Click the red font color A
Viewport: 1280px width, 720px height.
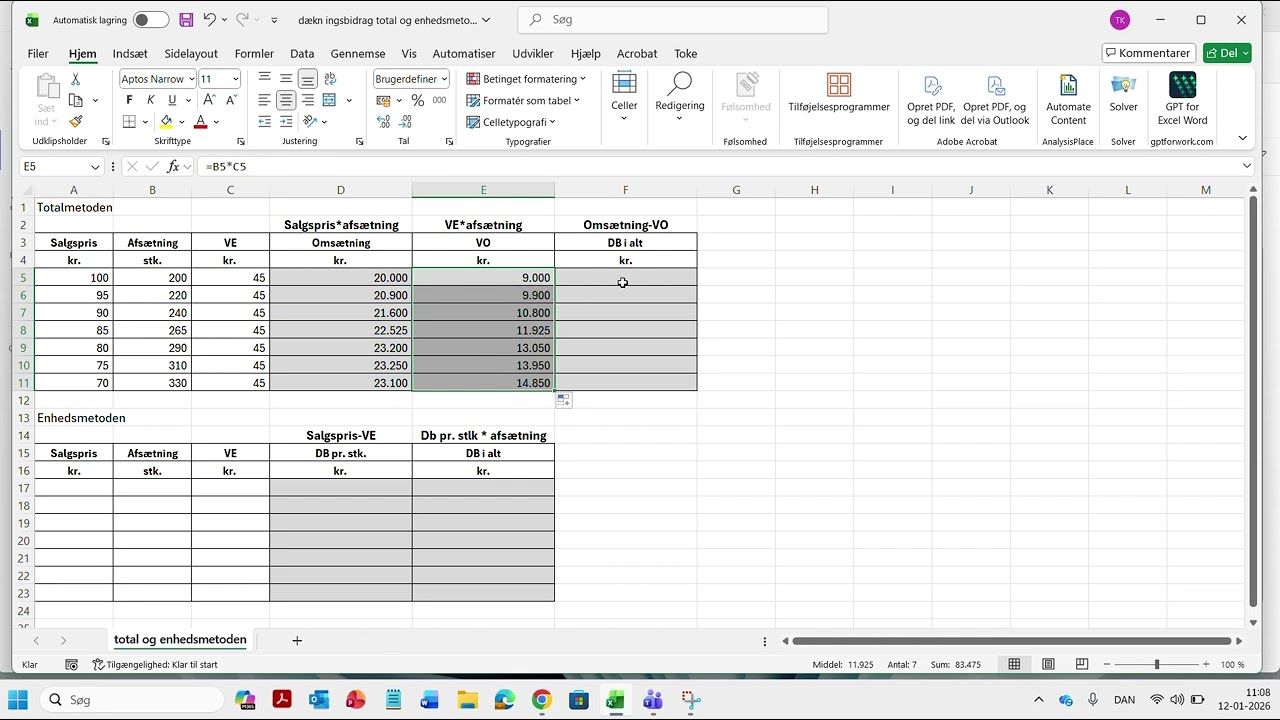pos(200,122)
